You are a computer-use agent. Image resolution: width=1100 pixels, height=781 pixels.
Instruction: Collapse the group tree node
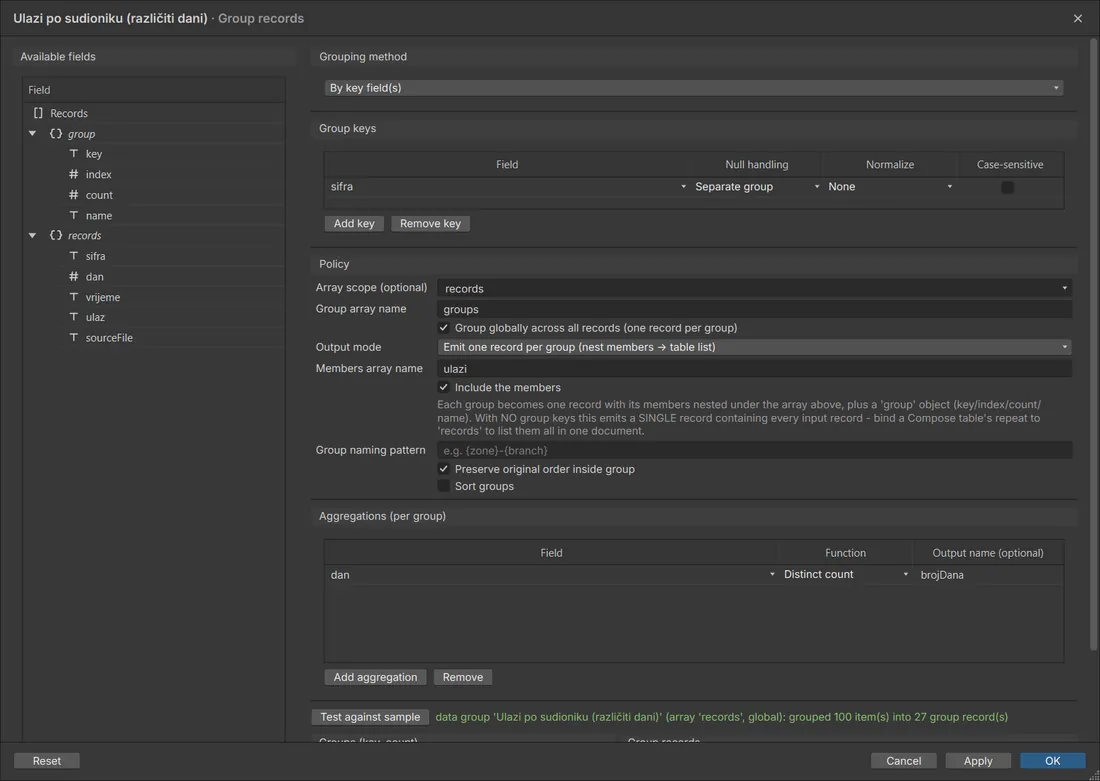(x=32, y=133)
